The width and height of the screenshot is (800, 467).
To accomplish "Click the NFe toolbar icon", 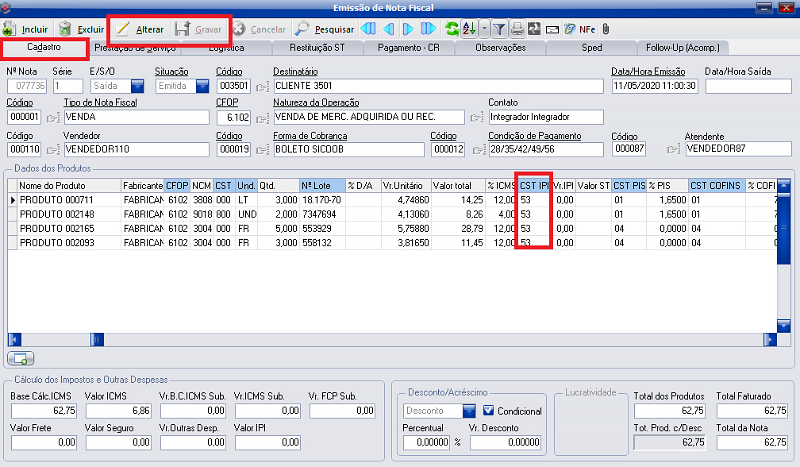I will click(x=586, y=29).
